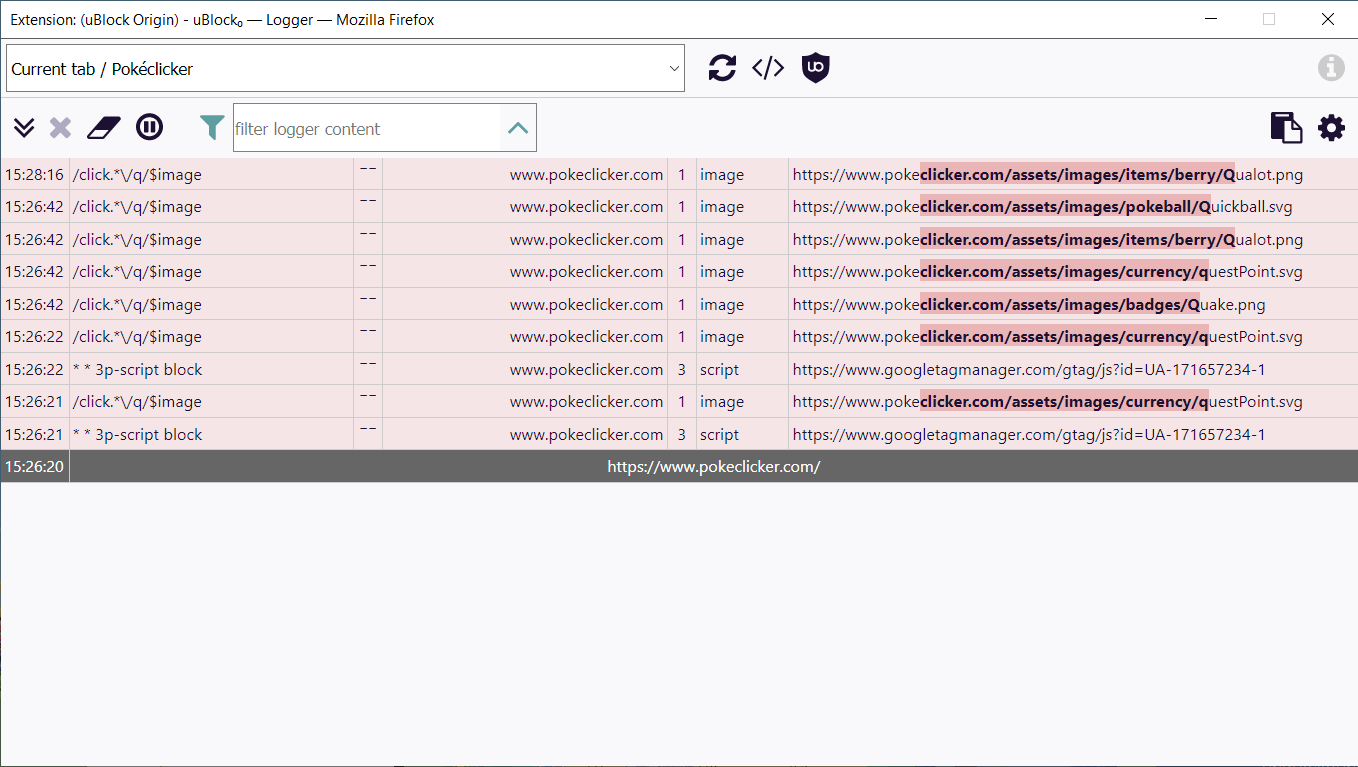This screenshot has width=1358, height=767.
Task: Click the googletagmanager gtag script URL
Action: tap(1027, 369)
